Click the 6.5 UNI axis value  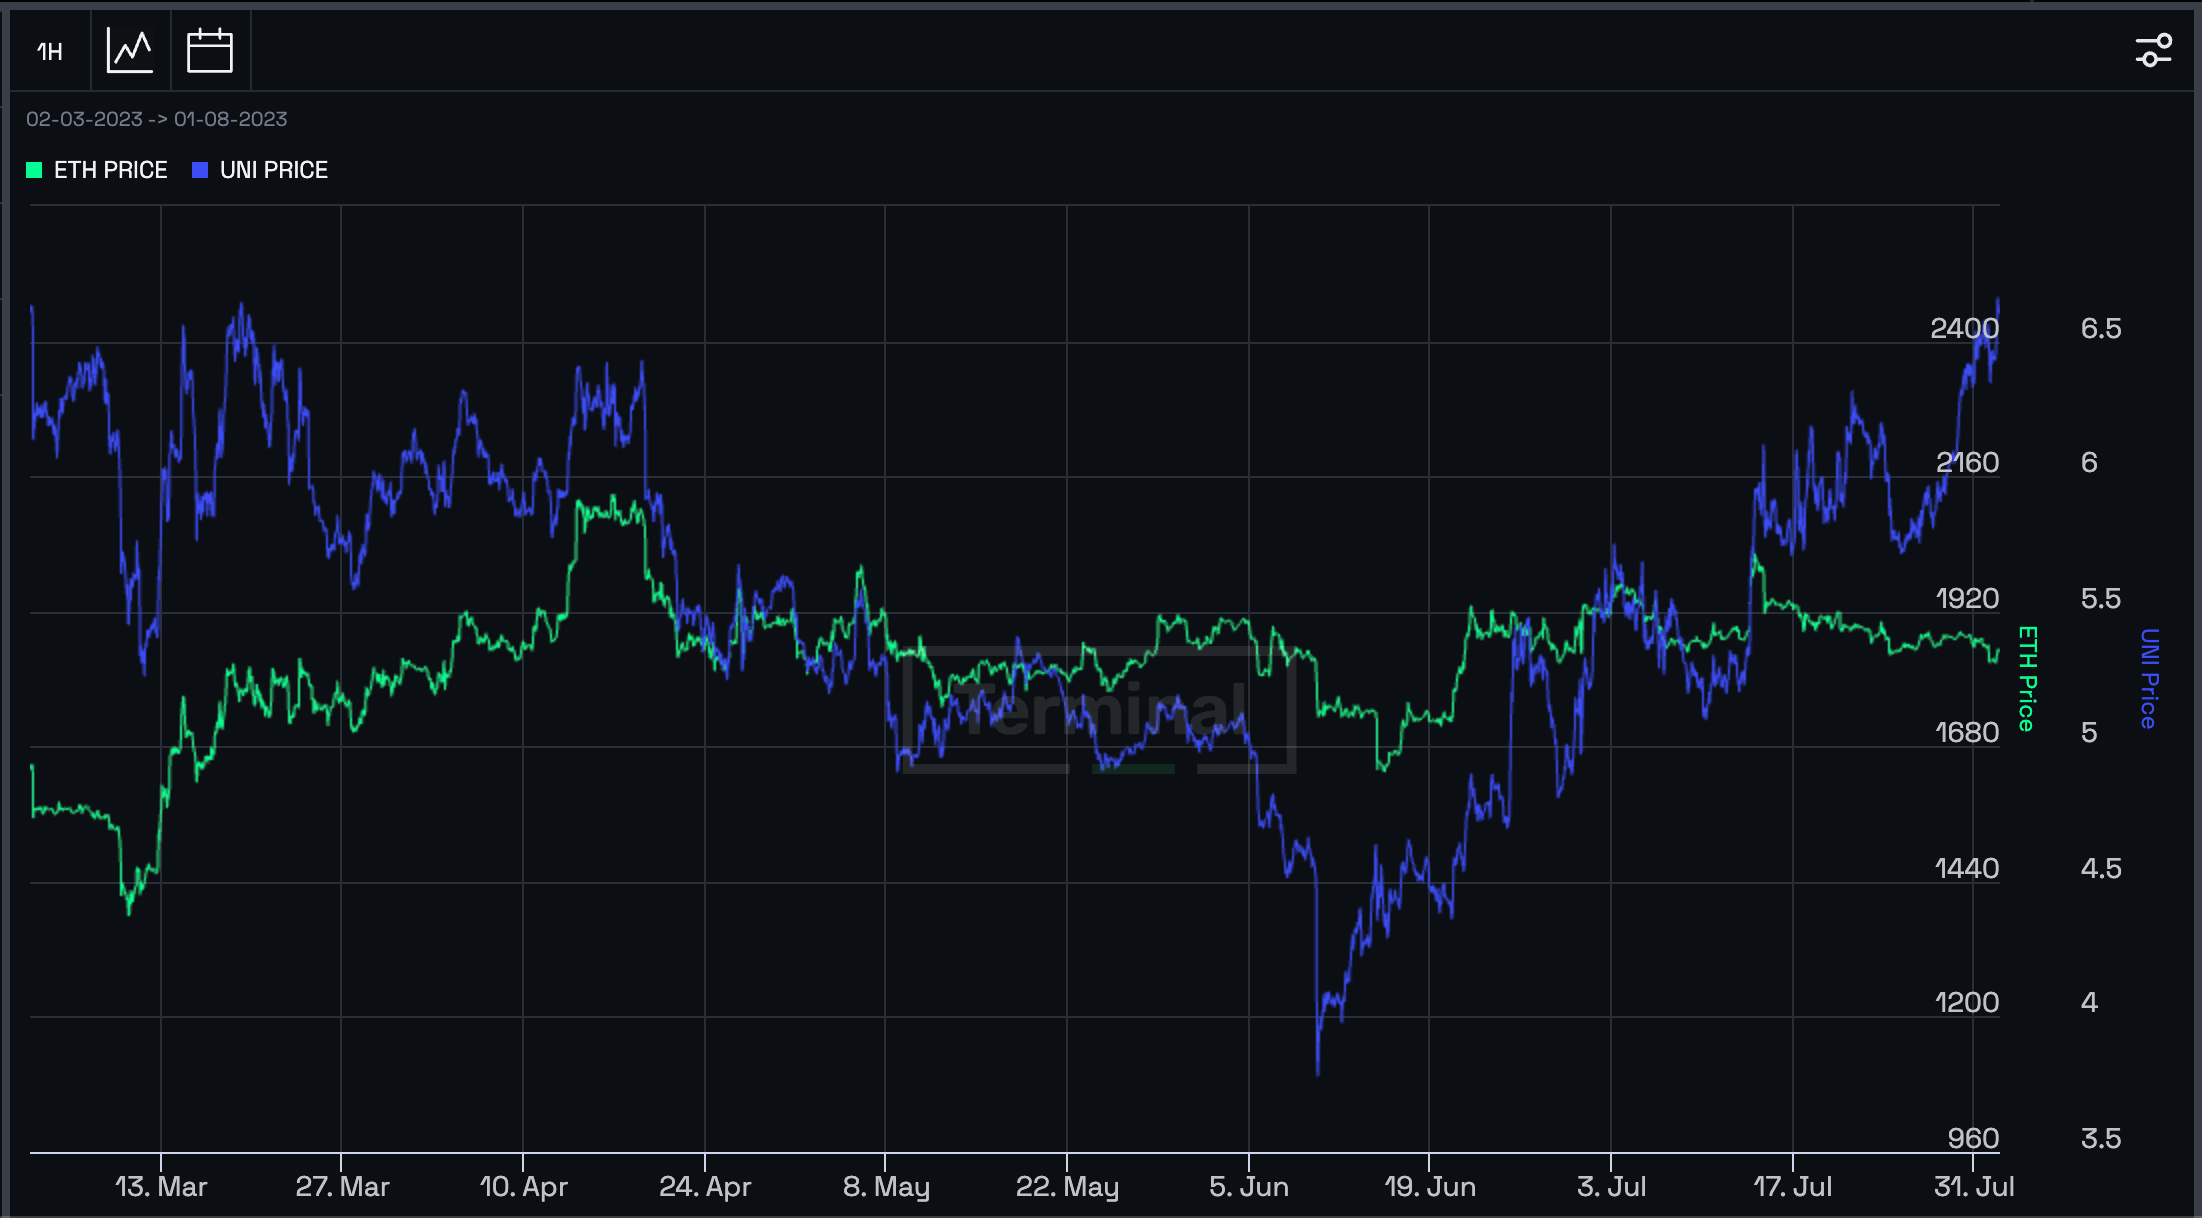(2101, 328)
